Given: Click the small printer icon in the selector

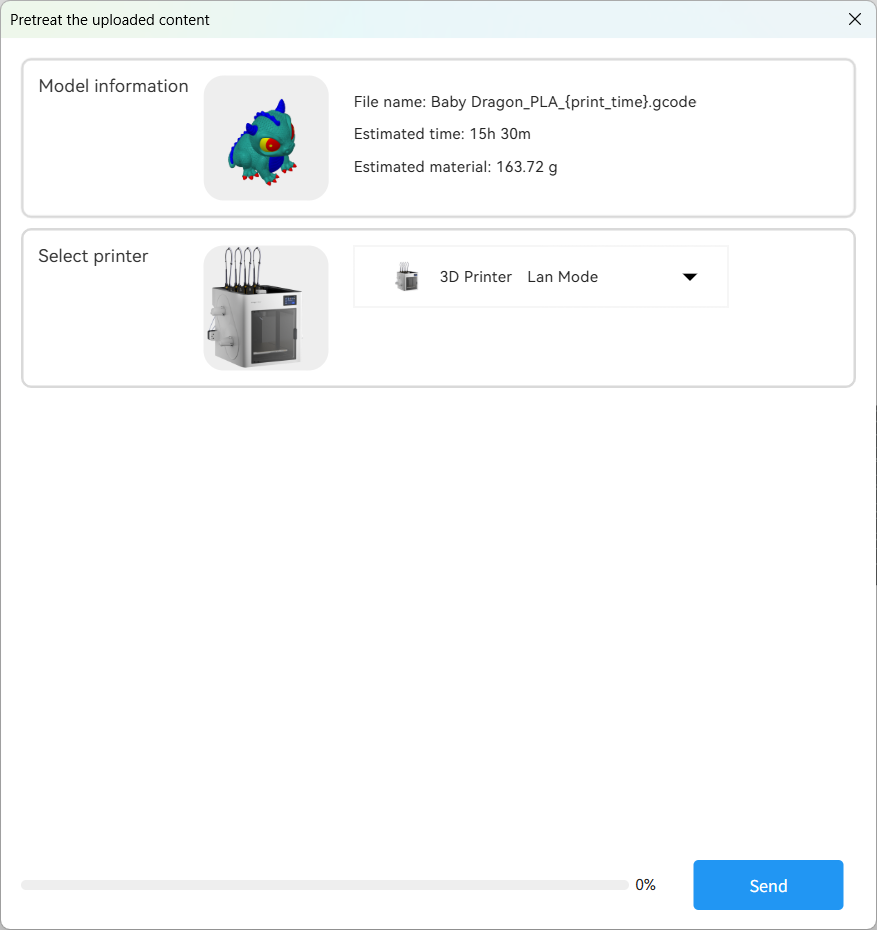Looking at the screenshot, I should 406,277.
